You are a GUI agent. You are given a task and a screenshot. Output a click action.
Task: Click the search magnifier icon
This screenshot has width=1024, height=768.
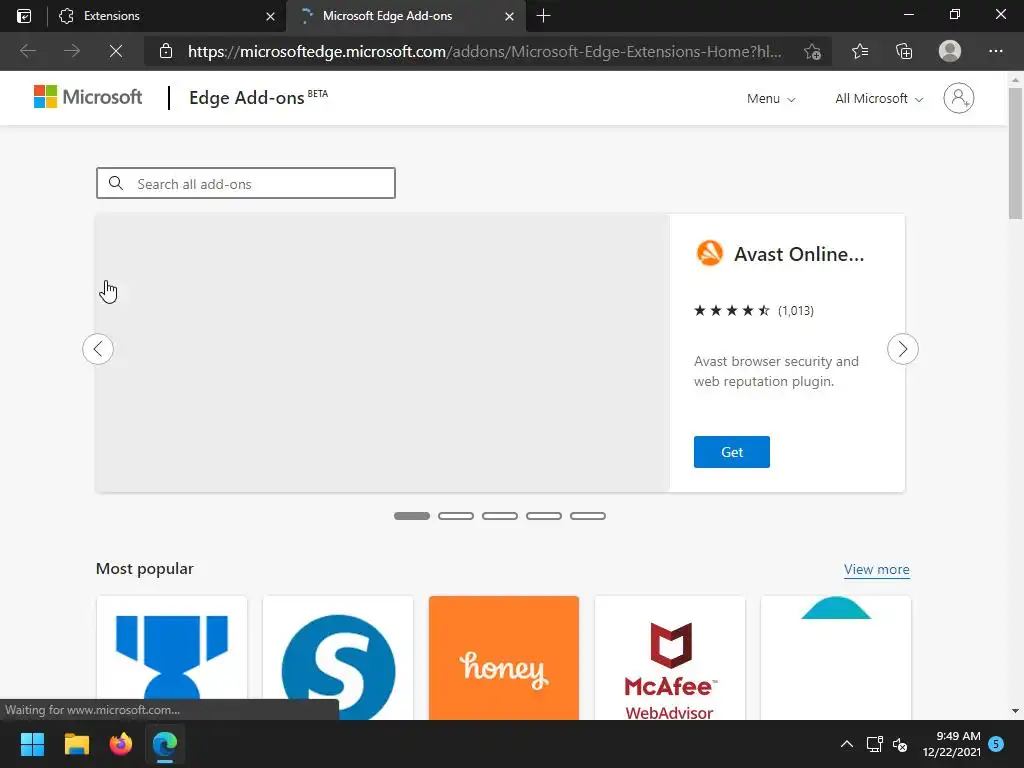coord(116,184)
